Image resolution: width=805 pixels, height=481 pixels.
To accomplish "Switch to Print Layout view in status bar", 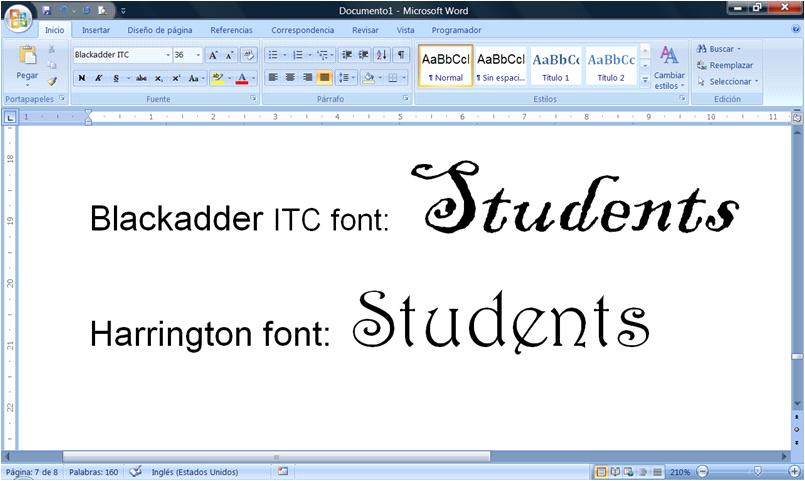I will 601,472.
